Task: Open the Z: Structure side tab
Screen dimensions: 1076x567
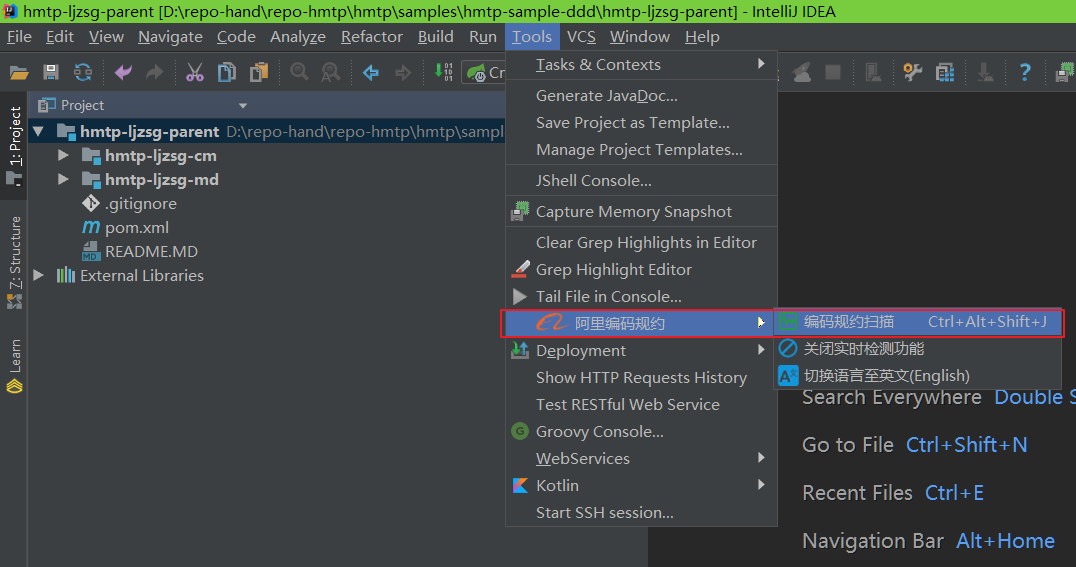Action: click(14, 262)
